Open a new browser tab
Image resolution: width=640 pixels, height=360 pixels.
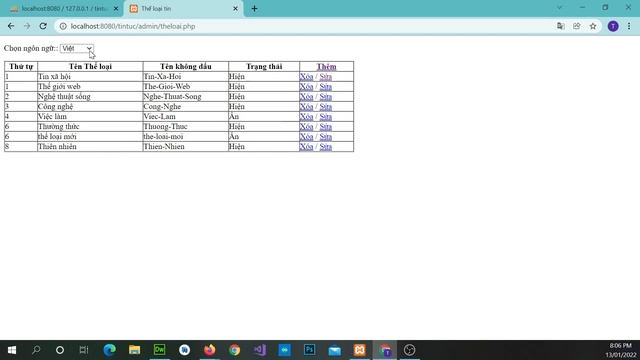254,9
